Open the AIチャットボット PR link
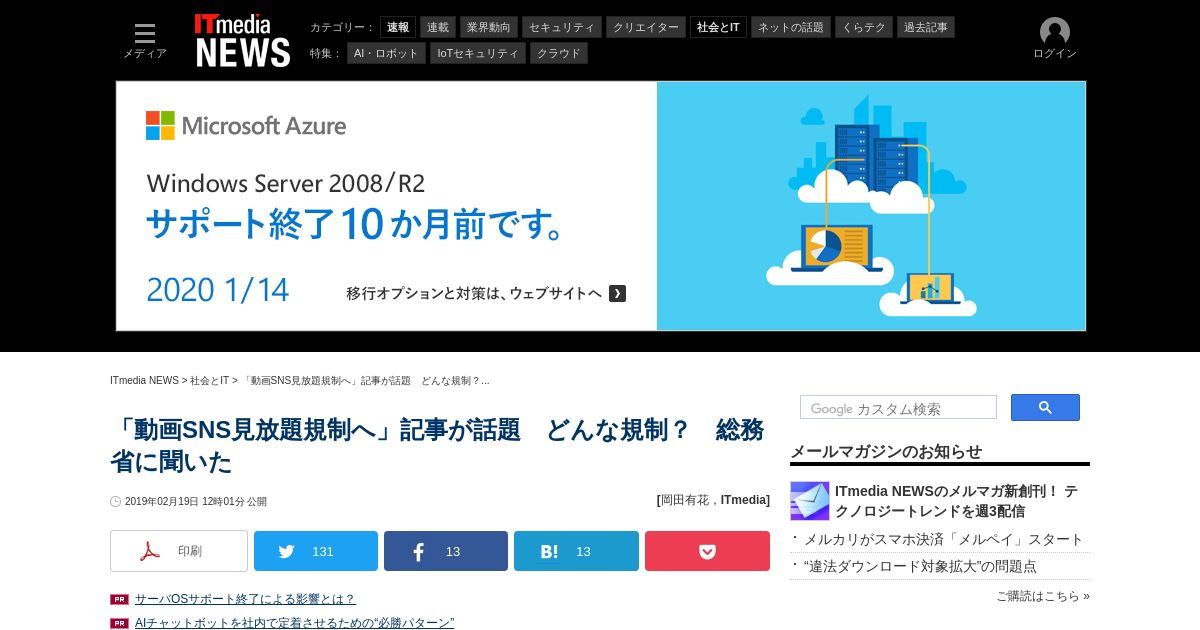 click(294, 623)
